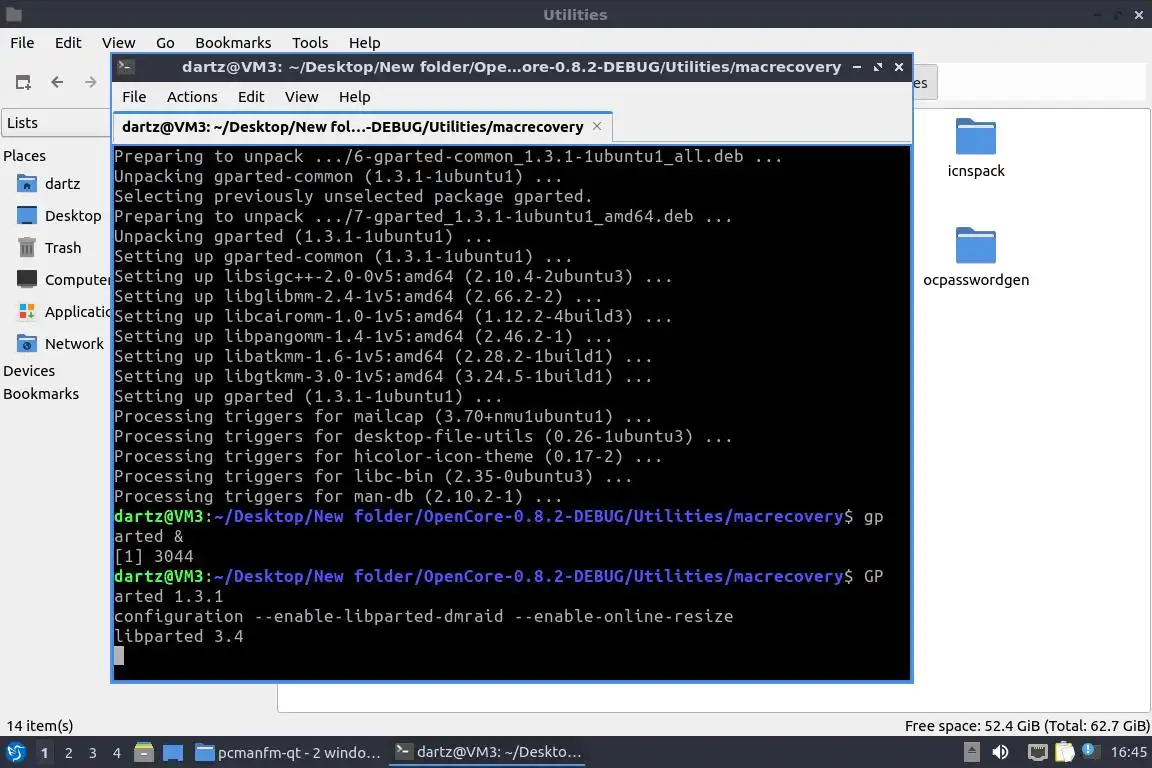Open the file manager Edit menu
The image size is (1152, 768).
[68, 43]
